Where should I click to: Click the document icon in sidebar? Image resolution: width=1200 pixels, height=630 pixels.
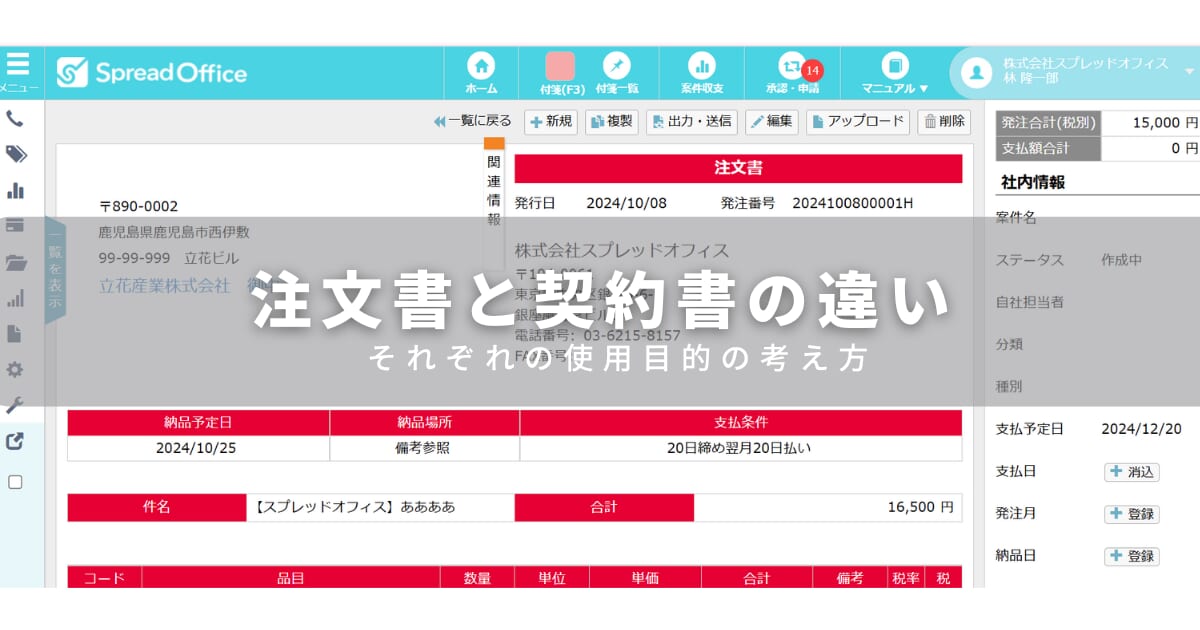pyautogui.click(x=15, y=333)
